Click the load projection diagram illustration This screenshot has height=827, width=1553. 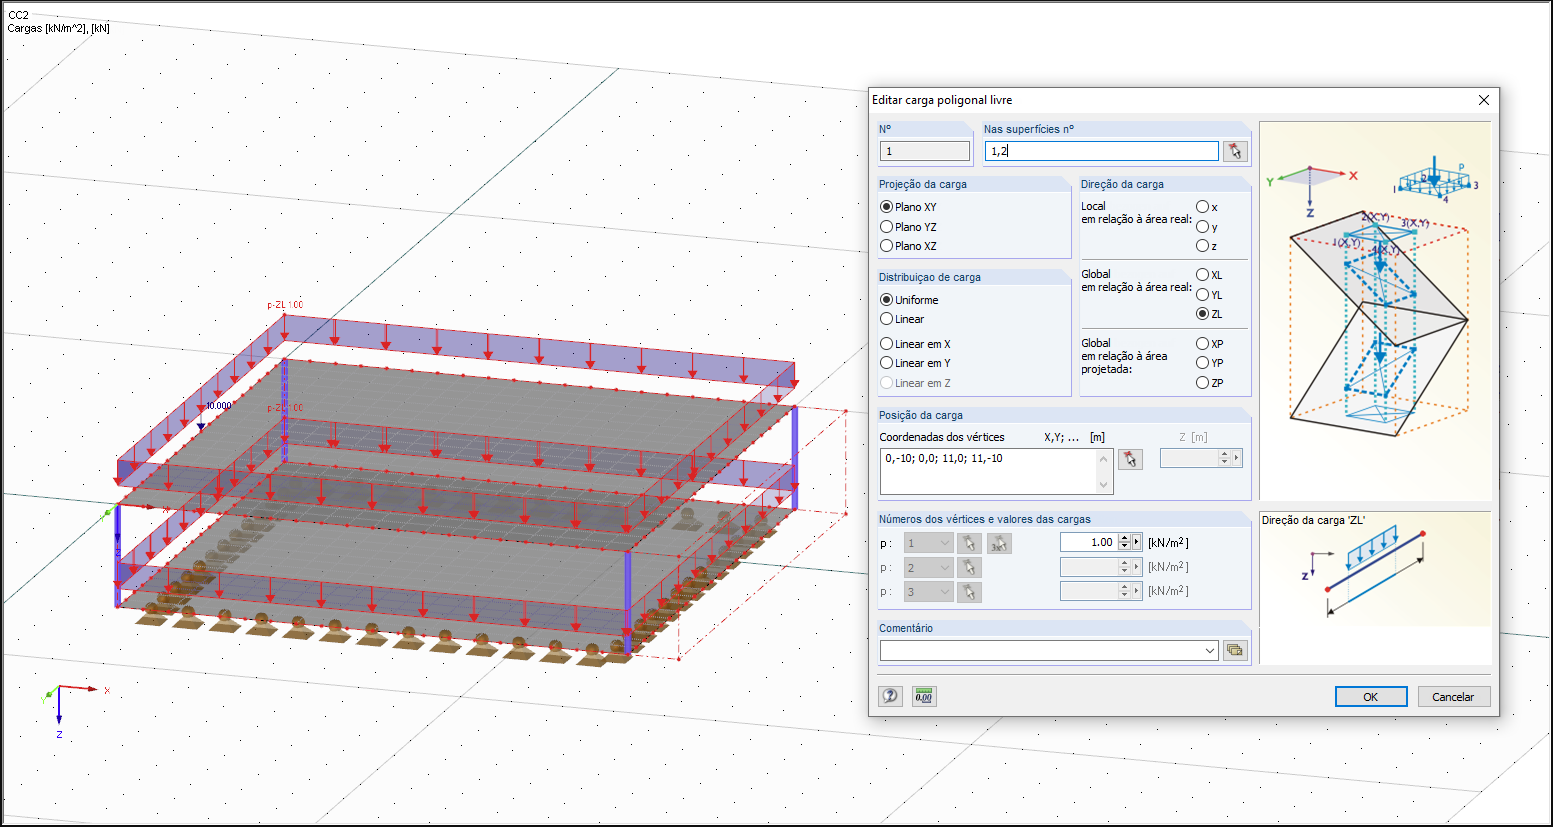click(1375, 311)
